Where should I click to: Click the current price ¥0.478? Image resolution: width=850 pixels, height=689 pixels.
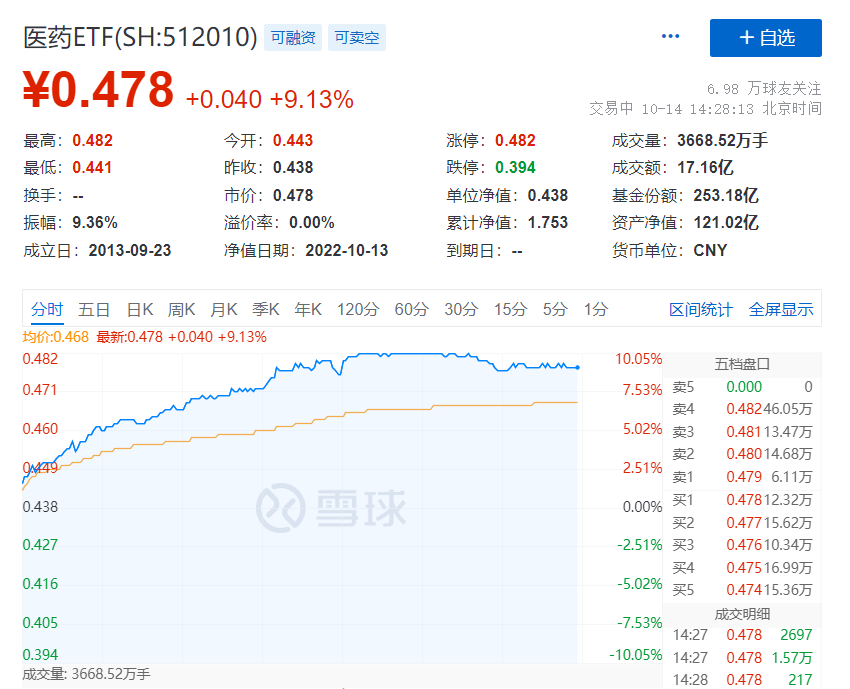click(98, 89)
